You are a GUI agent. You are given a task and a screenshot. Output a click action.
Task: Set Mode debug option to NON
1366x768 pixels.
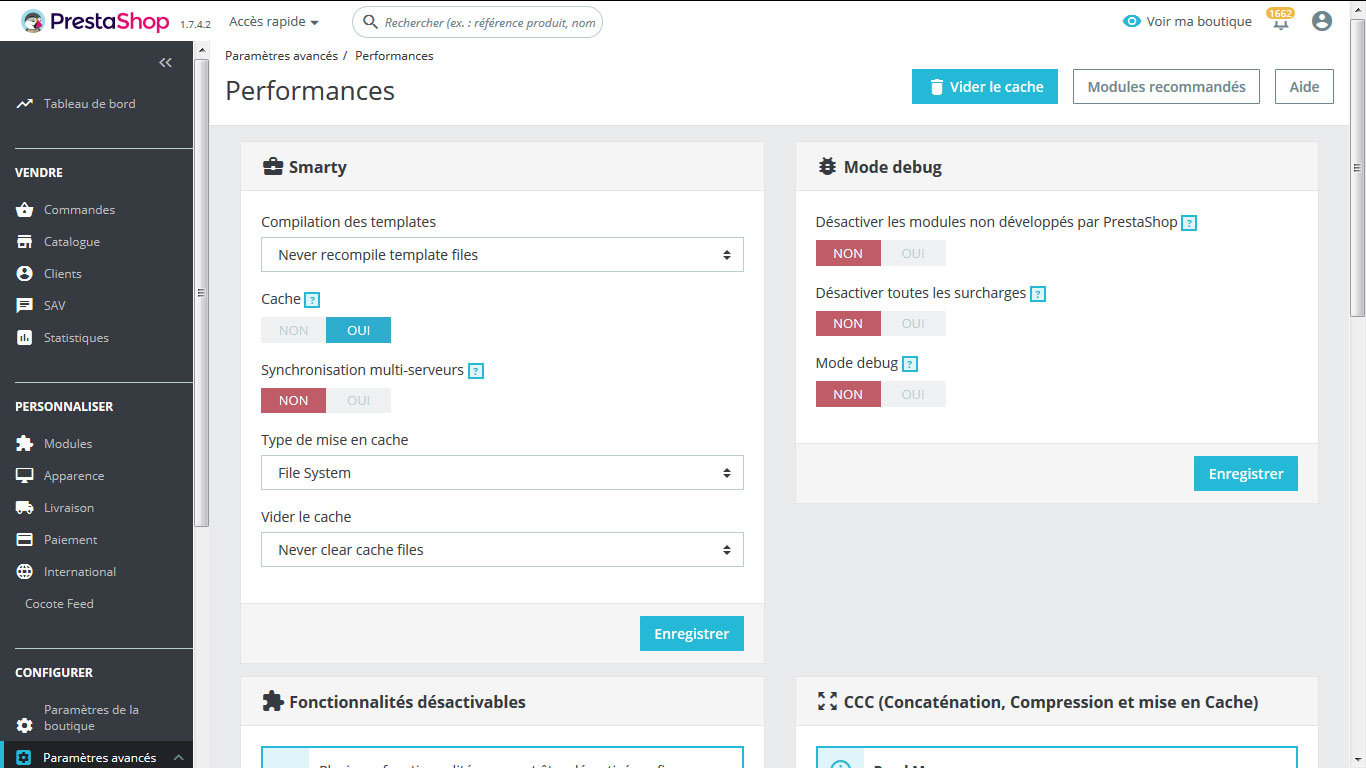[x=848, y=394]
